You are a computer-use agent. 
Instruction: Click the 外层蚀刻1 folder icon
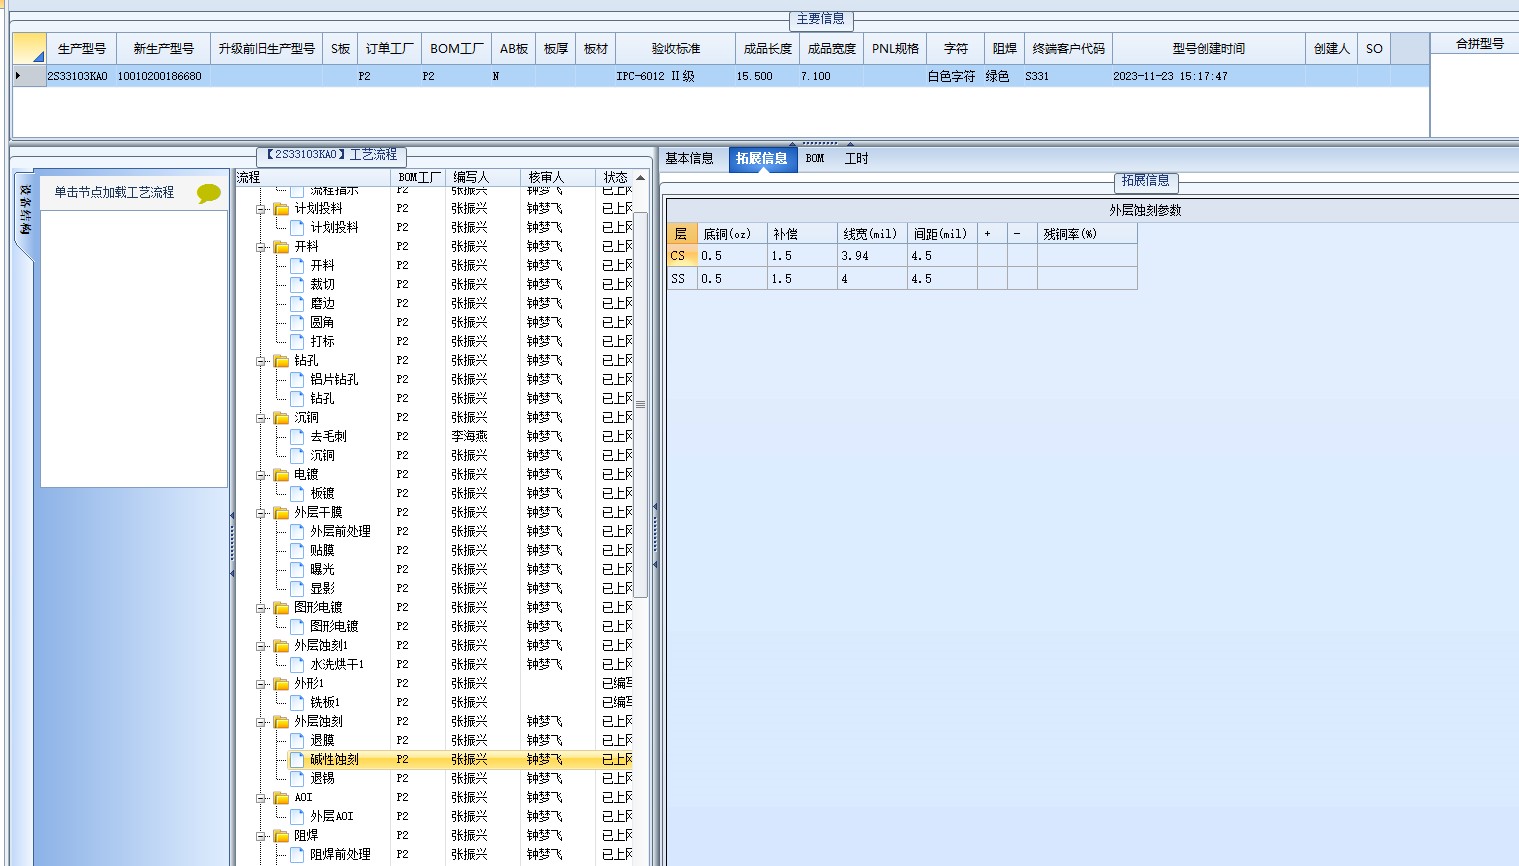click(x=282, y=646)
